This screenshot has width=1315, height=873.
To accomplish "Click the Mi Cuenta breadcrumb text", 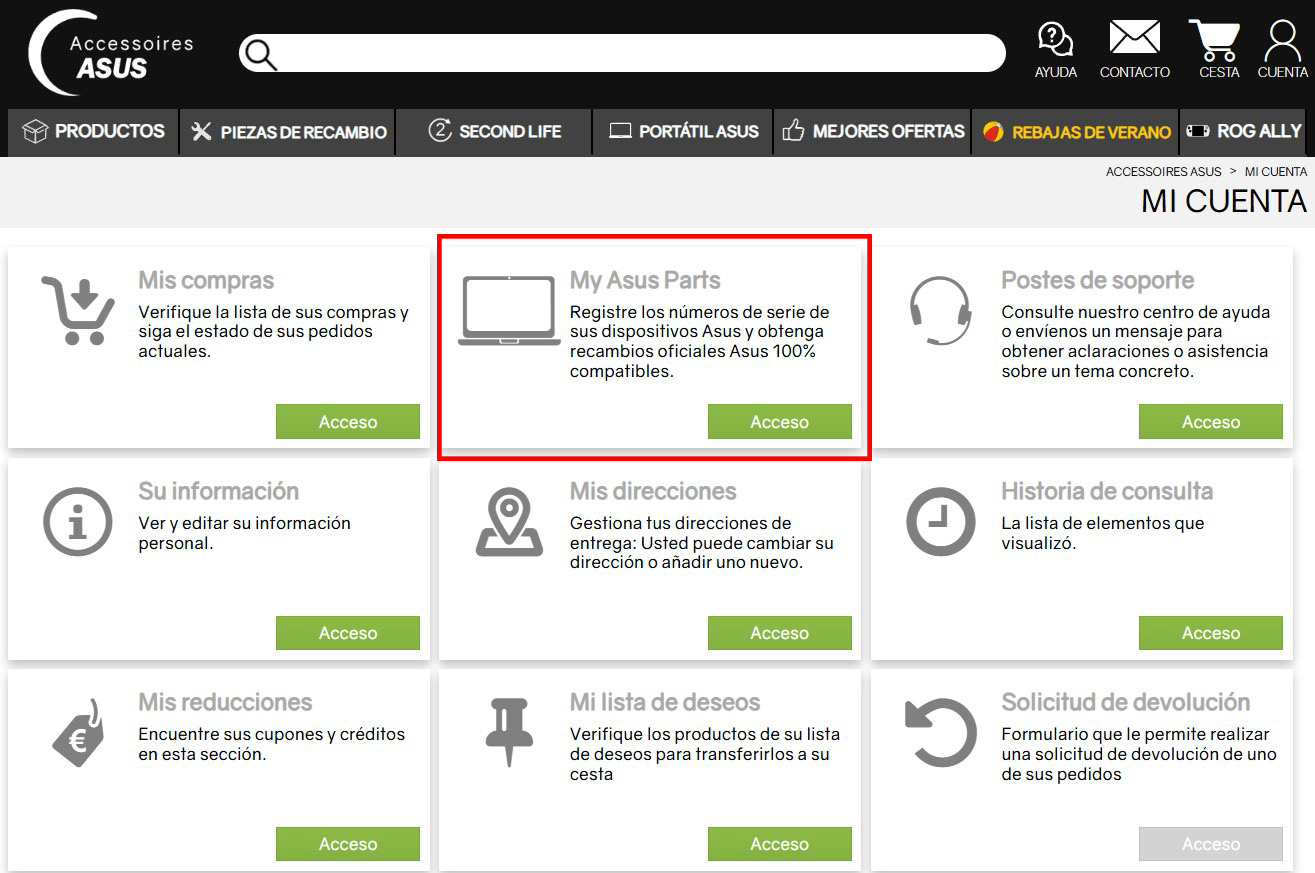I will pyautogui.click(x=1275, y=172).
